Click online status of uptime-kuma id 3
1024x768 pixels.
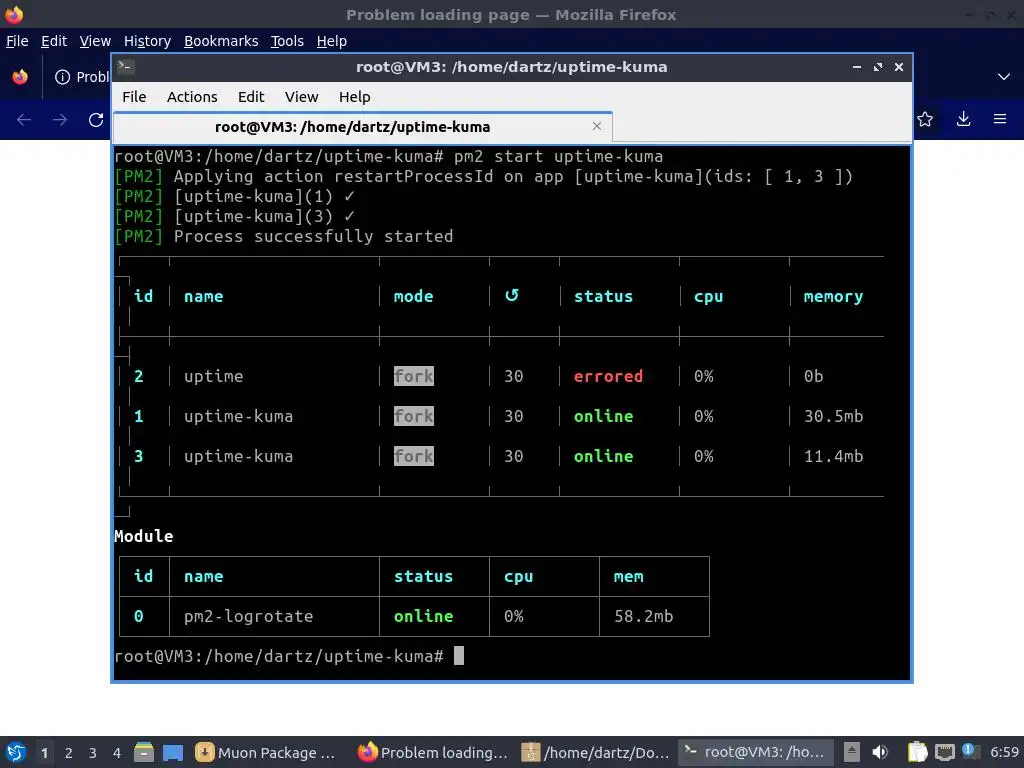(x=603, y=456)
